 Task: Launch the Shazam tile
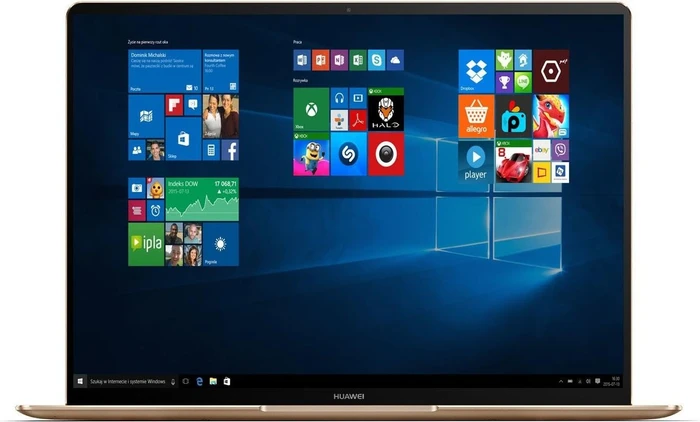coord(349,154)
